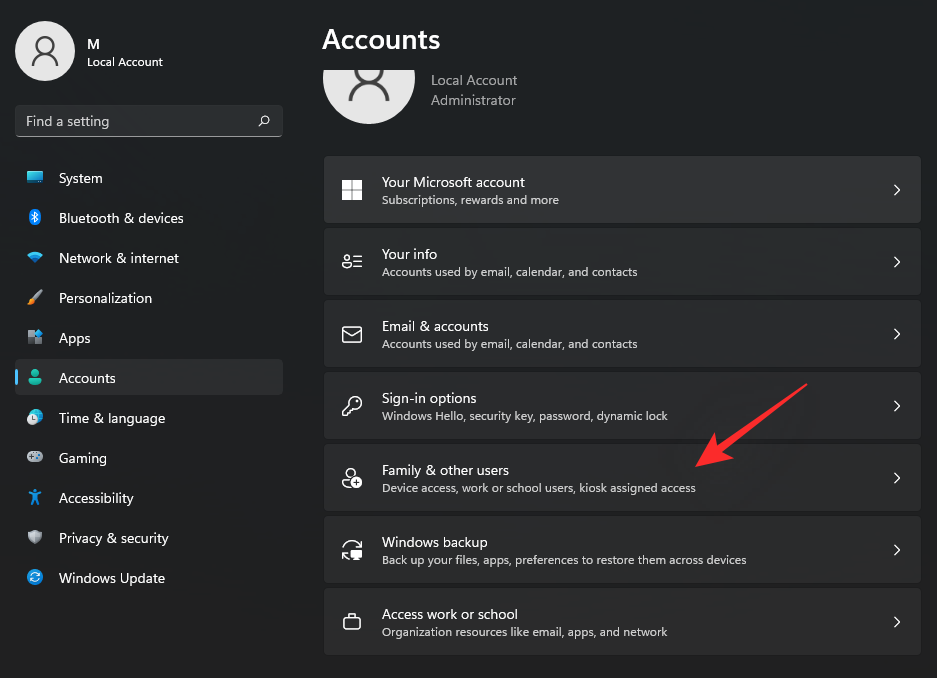Click the profile avatar for user M
The image size is (937, 678).
coord(45,52)
